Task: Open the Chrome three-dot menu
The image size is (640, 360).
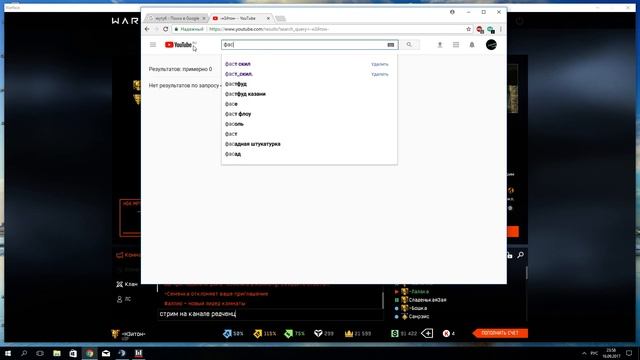Action: pos(501,29)
